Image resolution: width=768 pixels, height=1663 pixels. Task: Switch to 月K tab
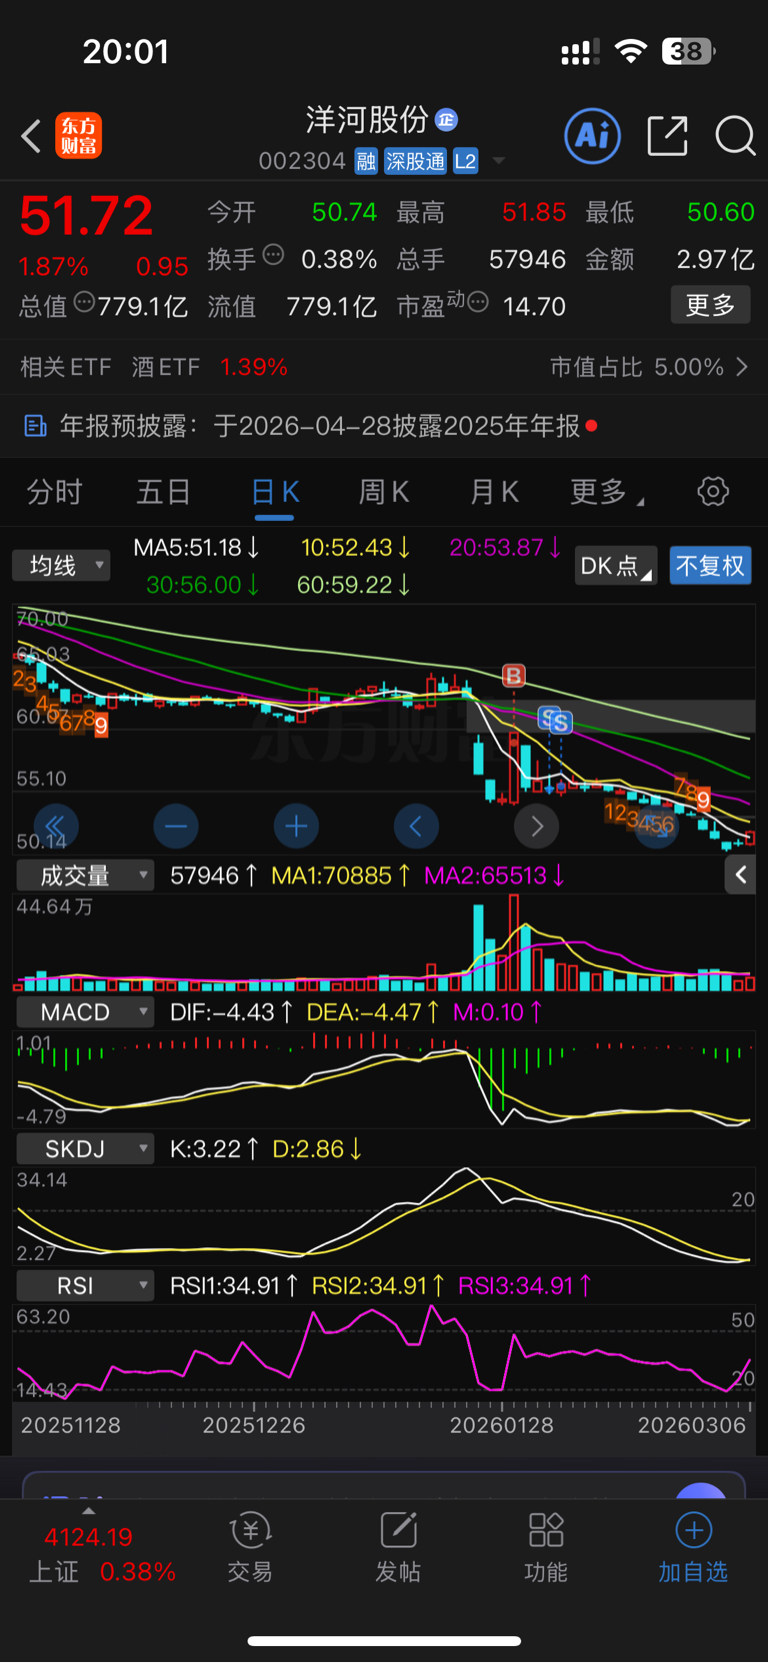pyautogui.click(x=495, y=492)
